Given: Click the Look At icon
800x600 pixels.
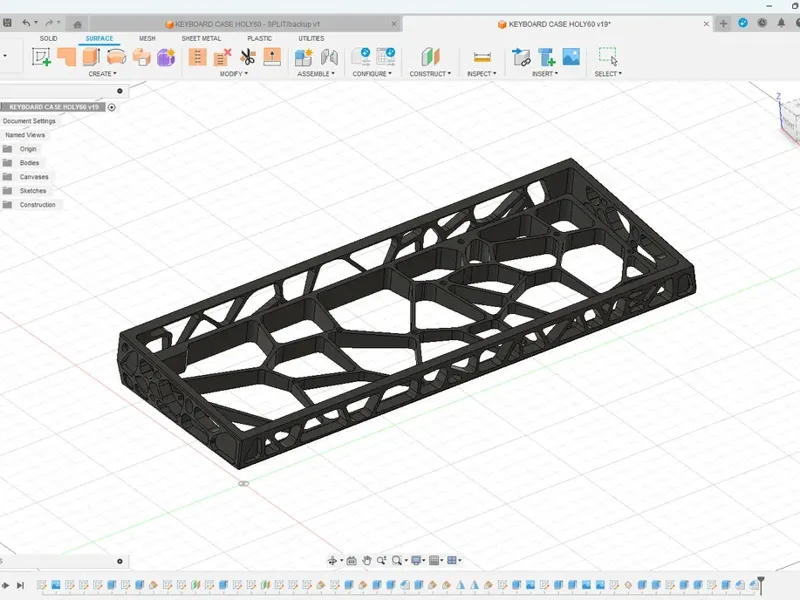Looking at the screenshot, I should 352,561.
